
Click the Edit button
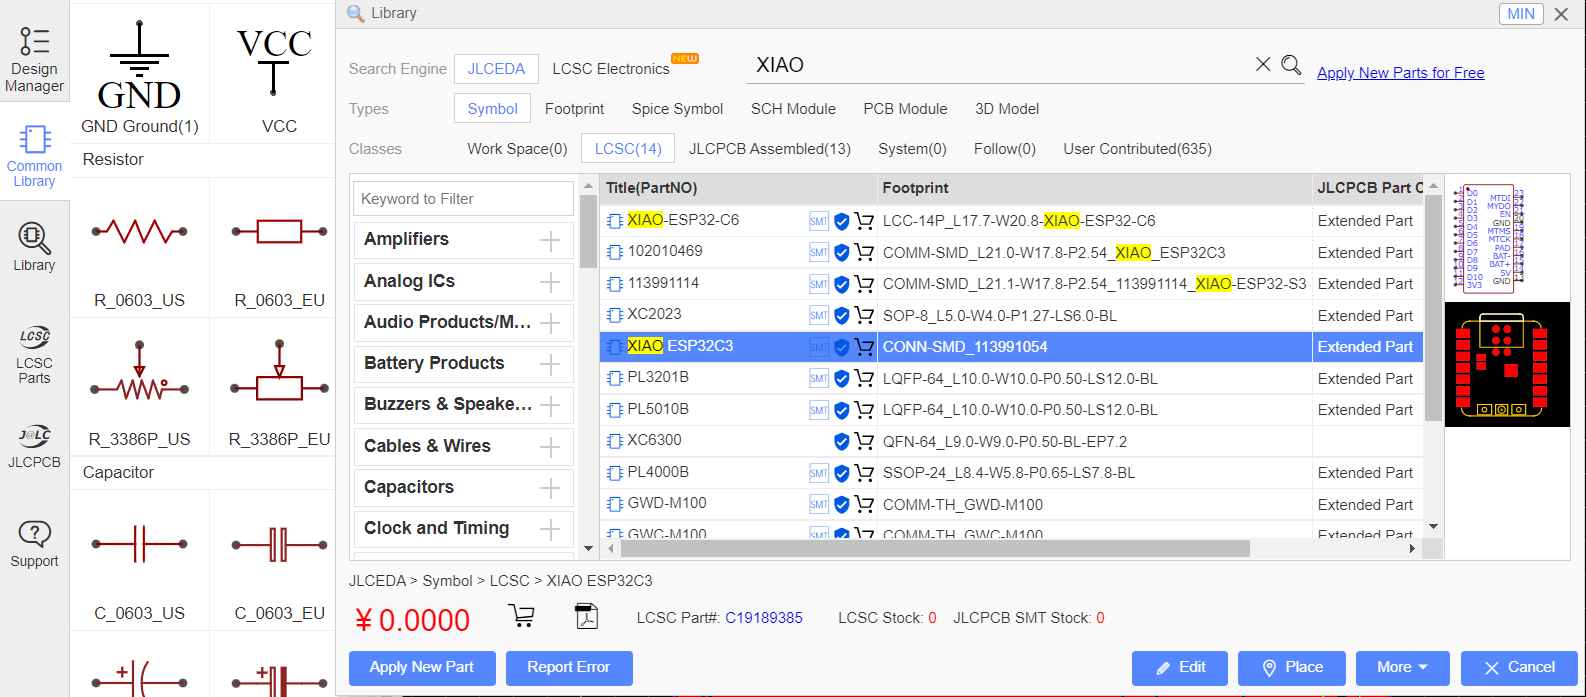click(1181, 668)
